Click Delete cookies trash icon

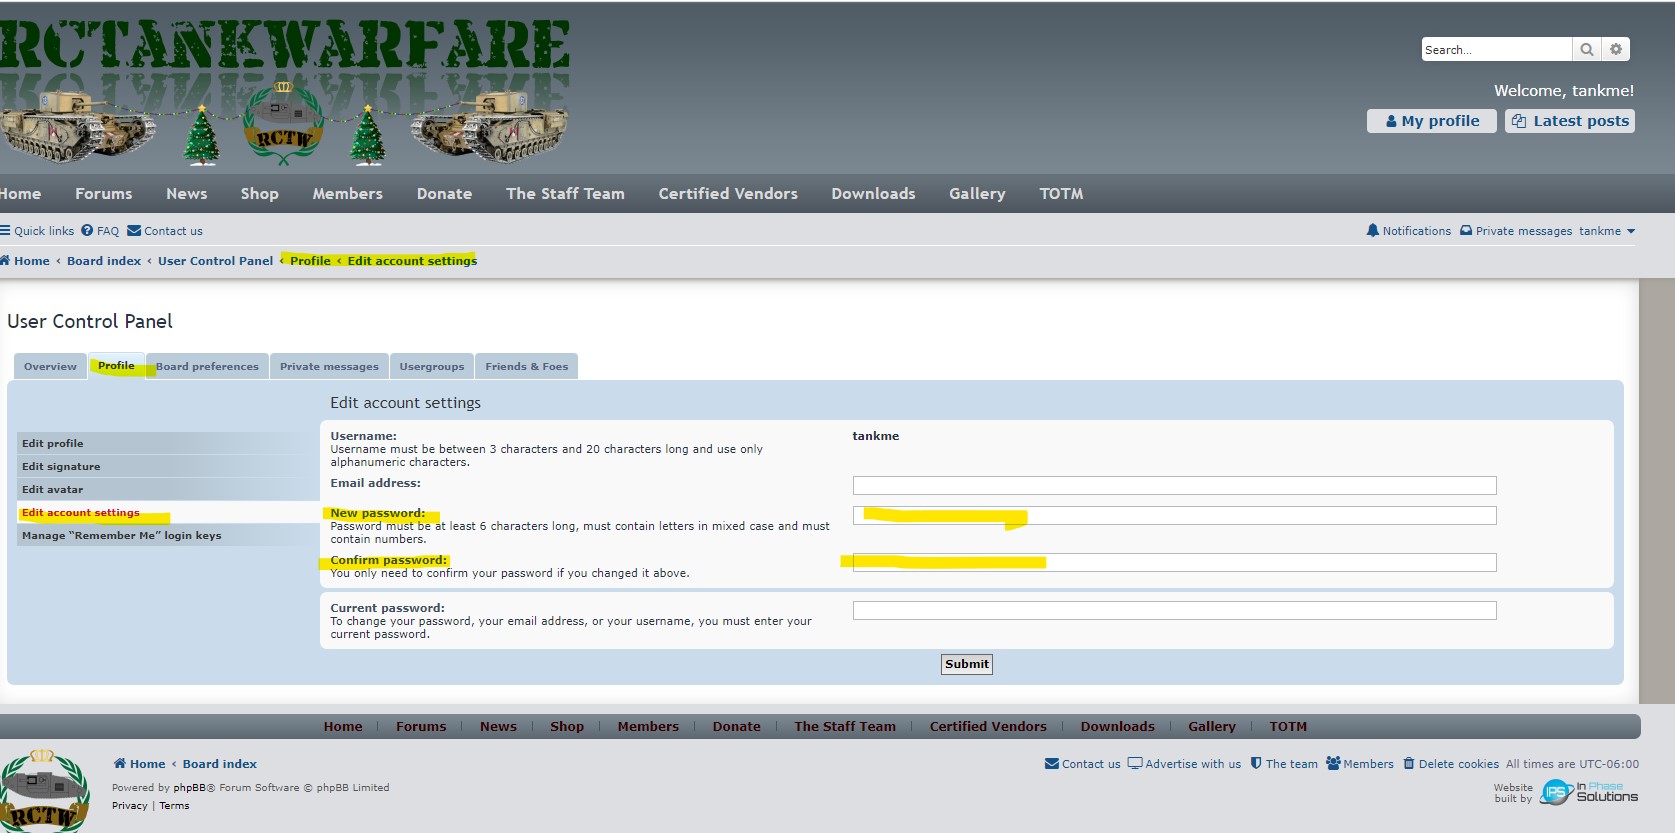pyautogui.click(x=1409, y=764)
